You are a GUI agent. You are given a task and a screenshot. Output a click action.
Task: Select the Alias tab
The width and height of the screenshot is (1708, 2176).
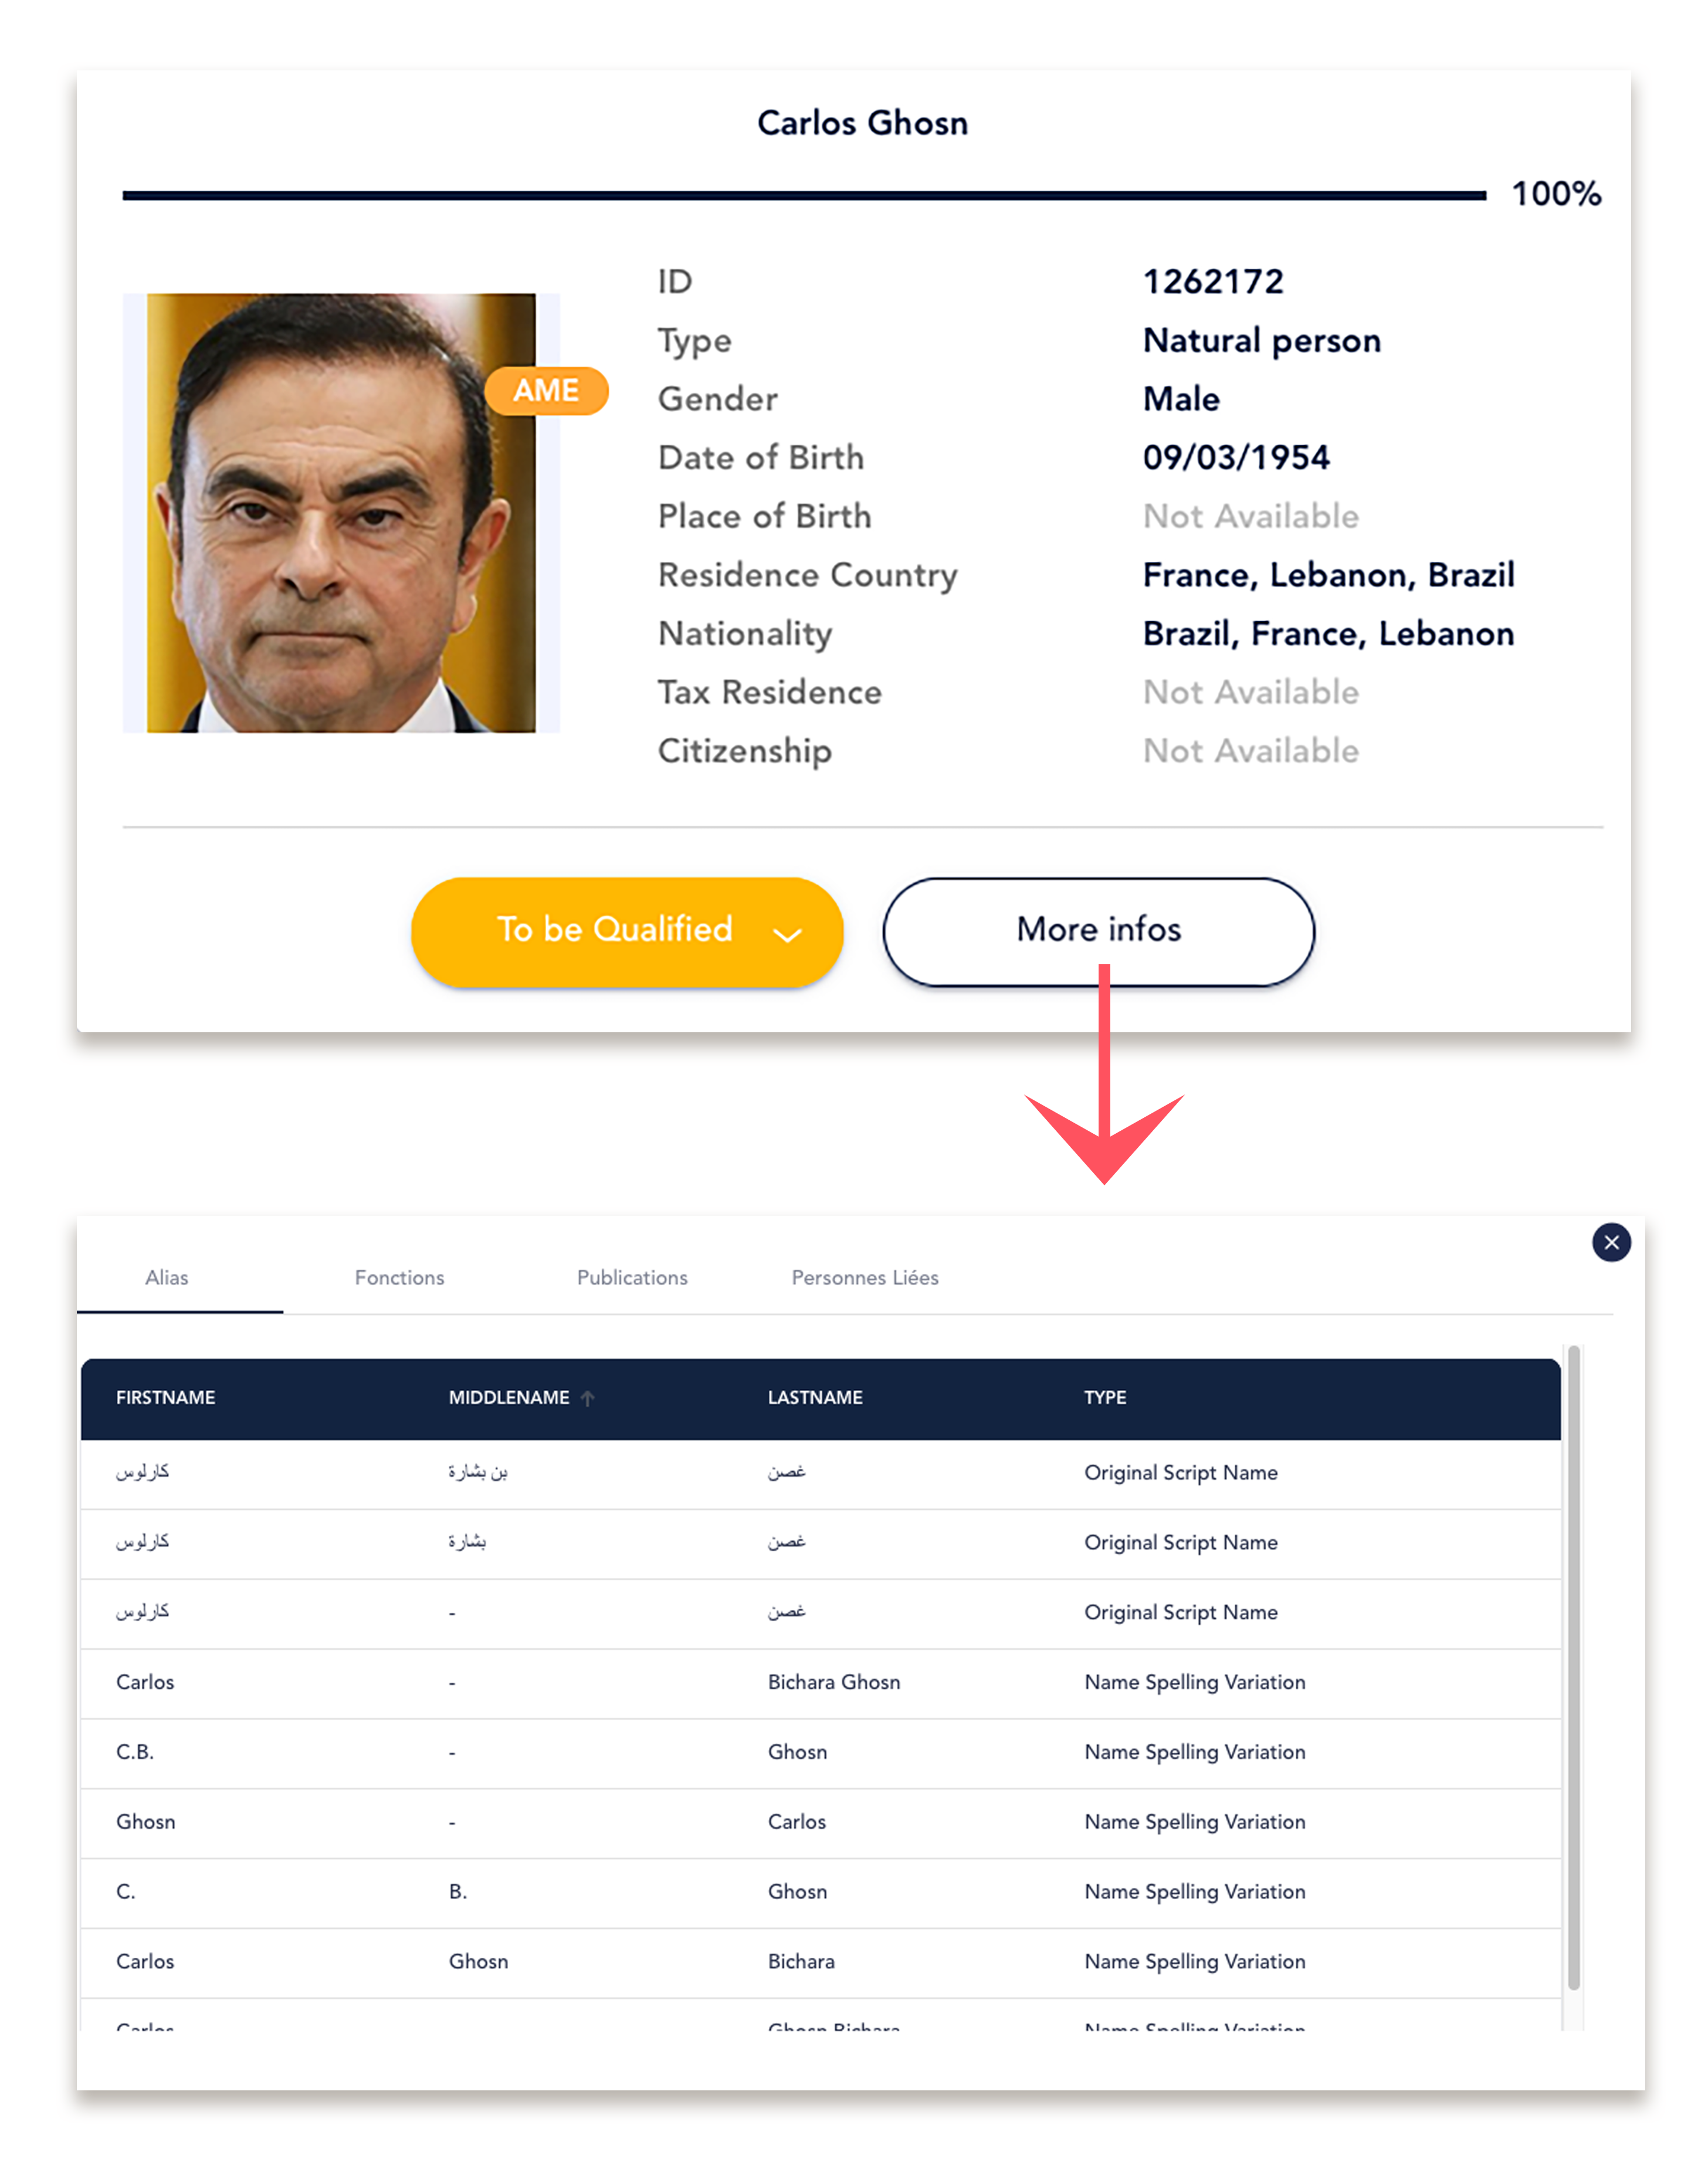click(167, 1277)
